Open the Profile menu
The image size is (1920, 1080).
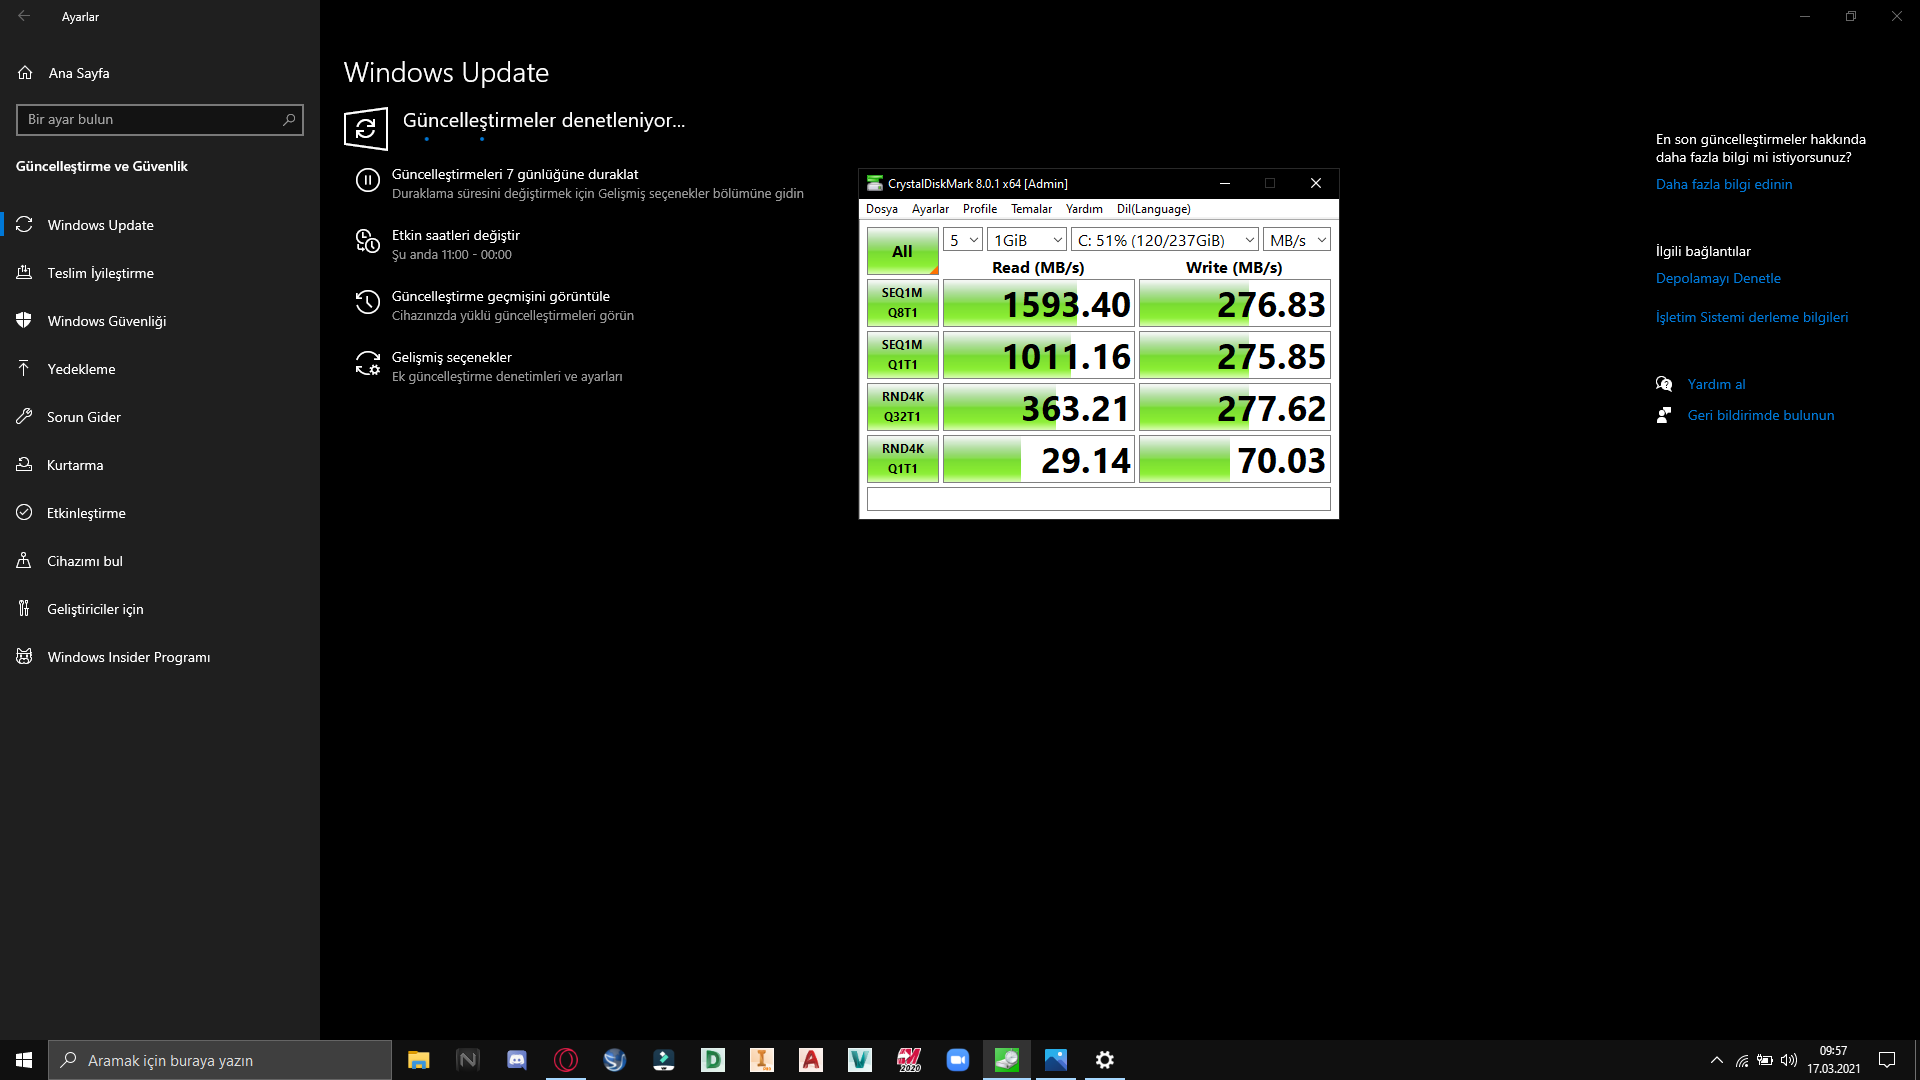click(979, 209)
